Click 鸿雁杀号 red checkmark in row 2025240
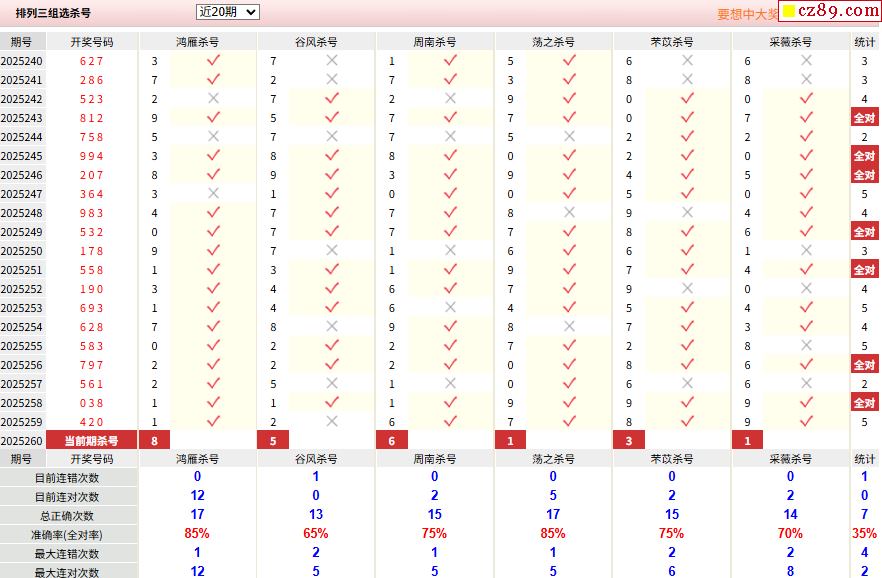Screen dimensions: 882x578 (213, 60)
